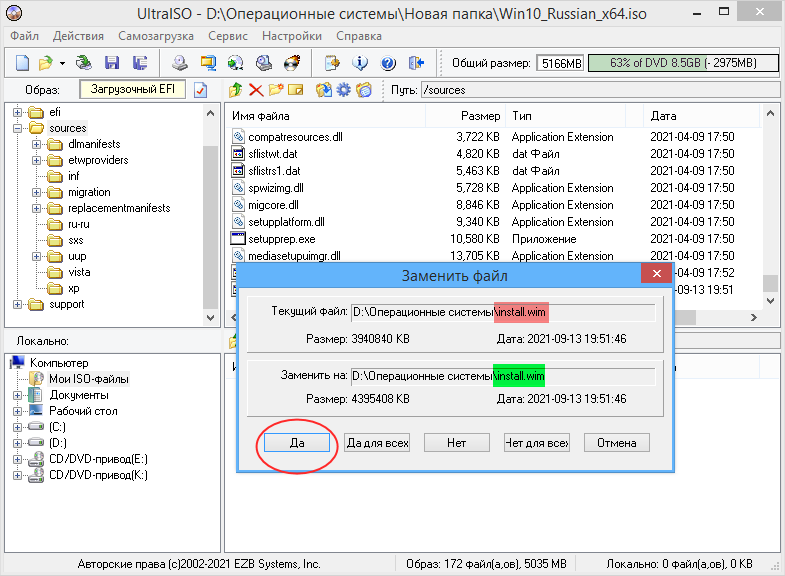Screen dimensions: 785x576
Task: Click the Нет button in dialog
Action: tap(457, 443)
